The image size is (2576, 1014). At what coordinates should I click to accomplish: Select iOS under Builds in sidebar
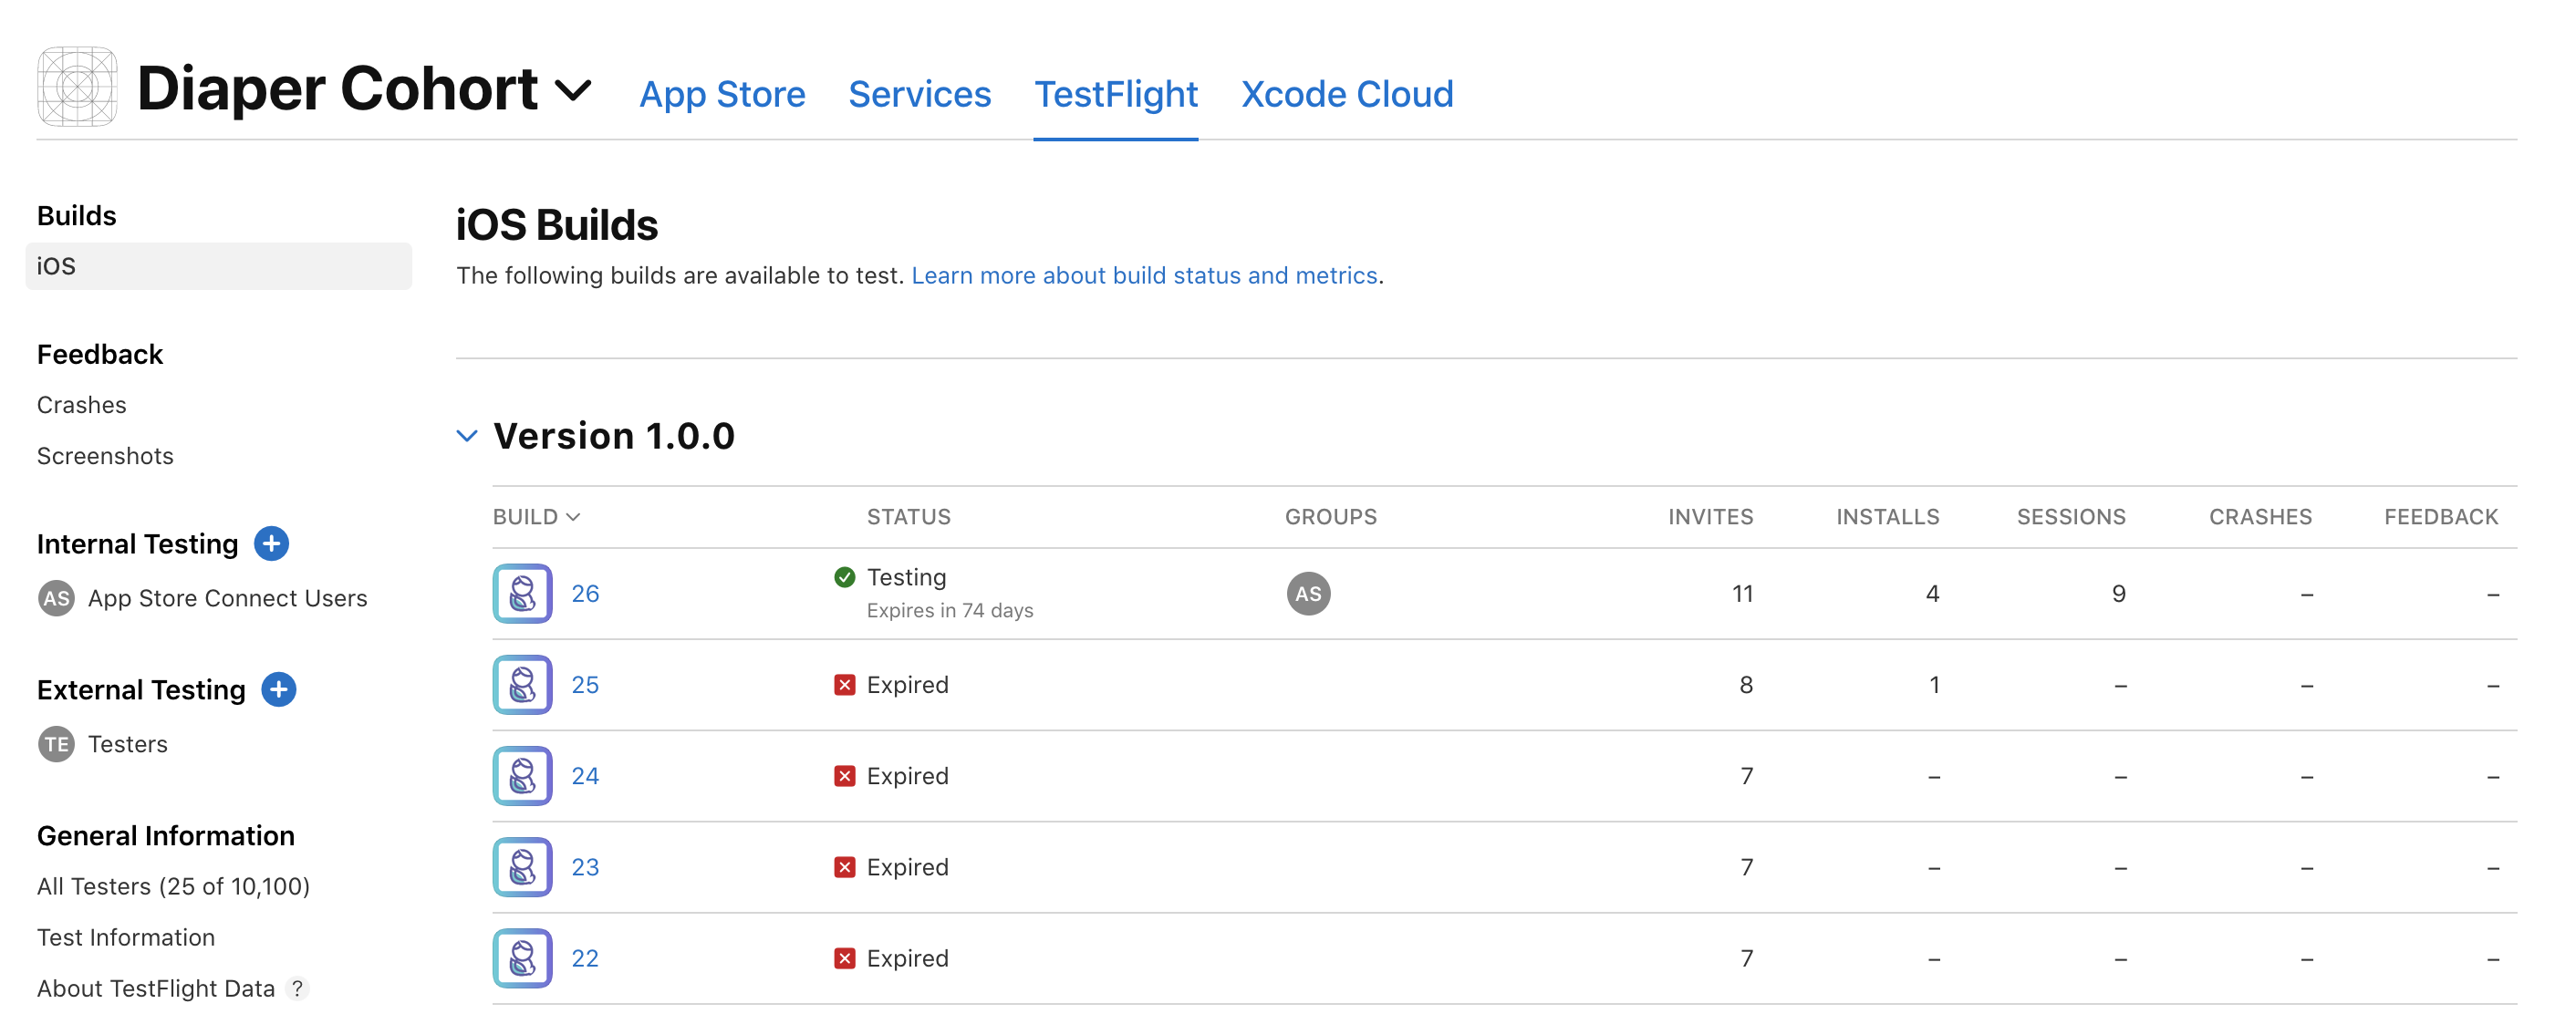tap(218, 266)
